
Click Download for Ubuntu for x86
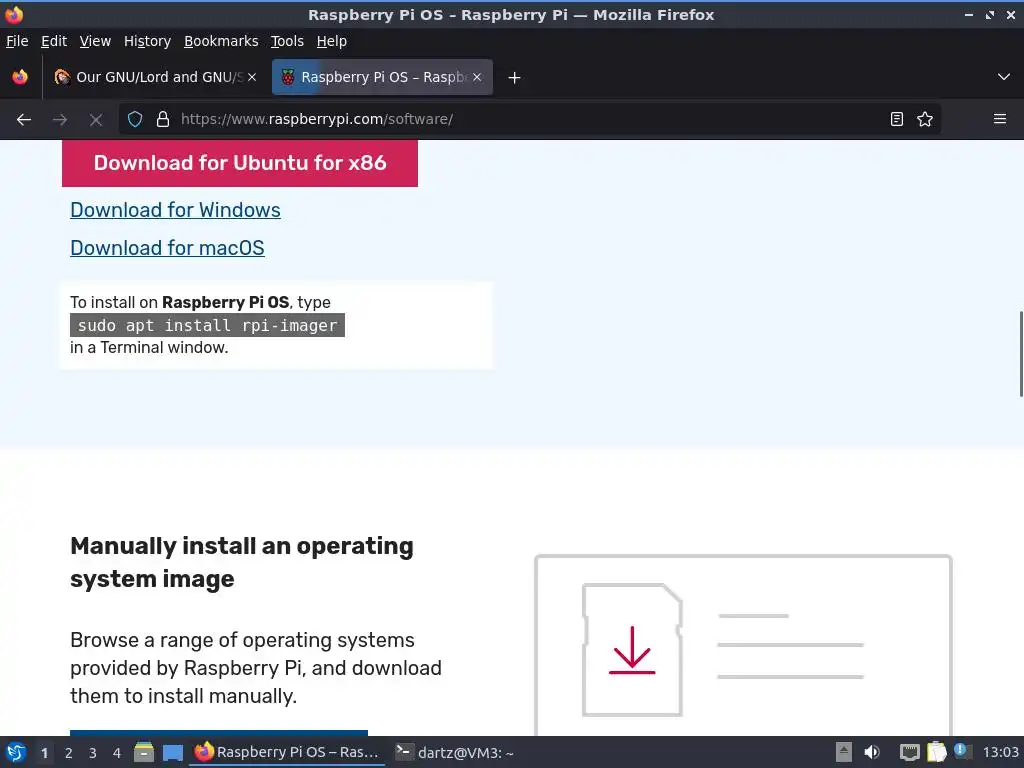tap(240, 163)
